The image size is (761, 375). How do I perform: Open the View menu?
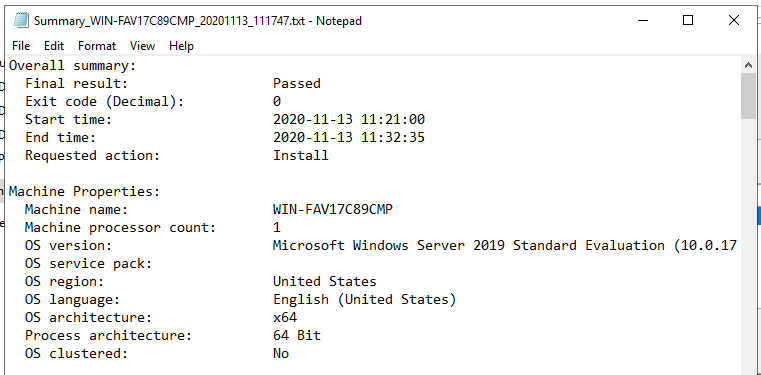(x=142, y=46)
